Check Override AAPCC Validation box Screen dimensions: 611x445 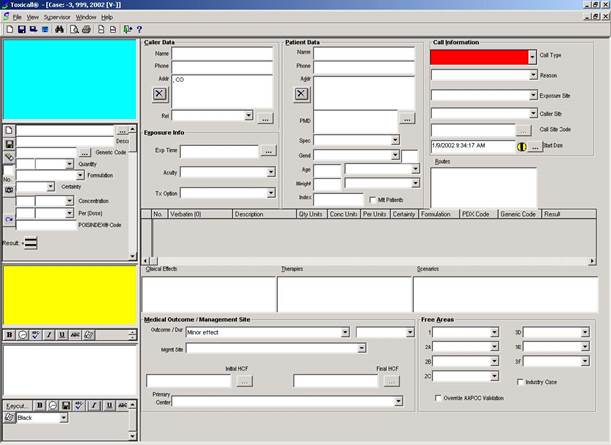point(438,398)
